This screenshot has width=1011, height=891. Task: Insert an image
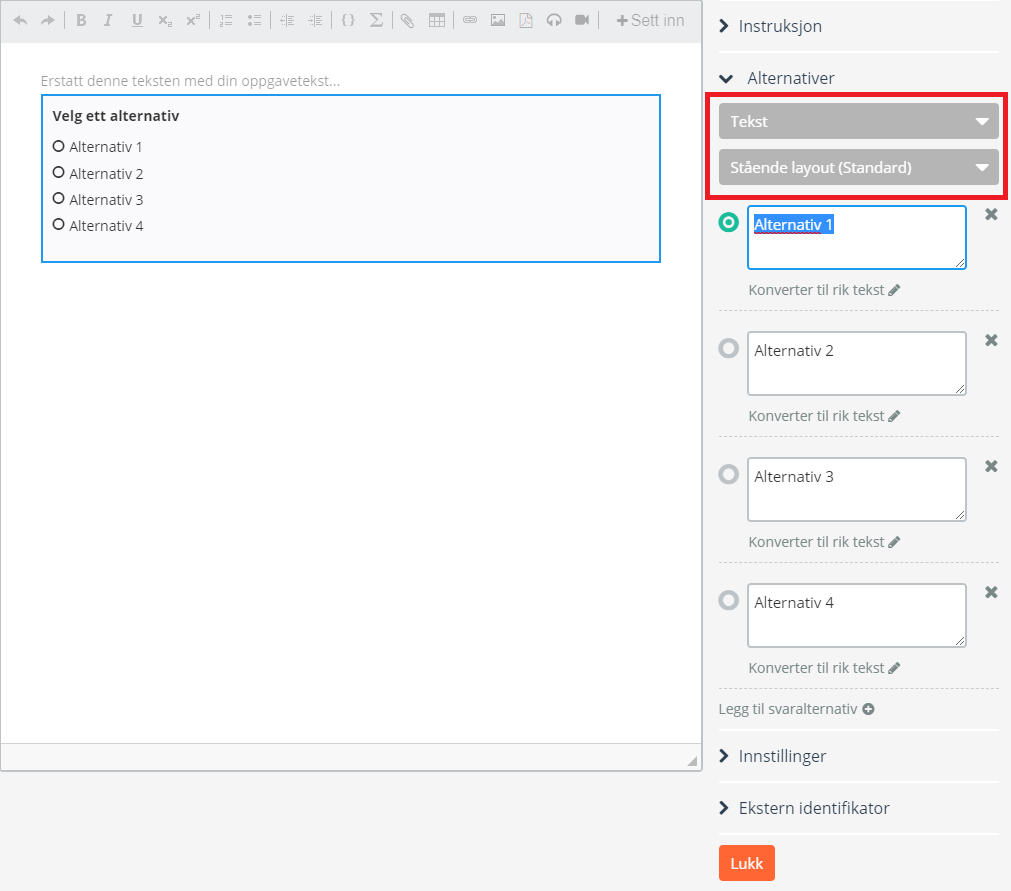(x=498, y=21)
